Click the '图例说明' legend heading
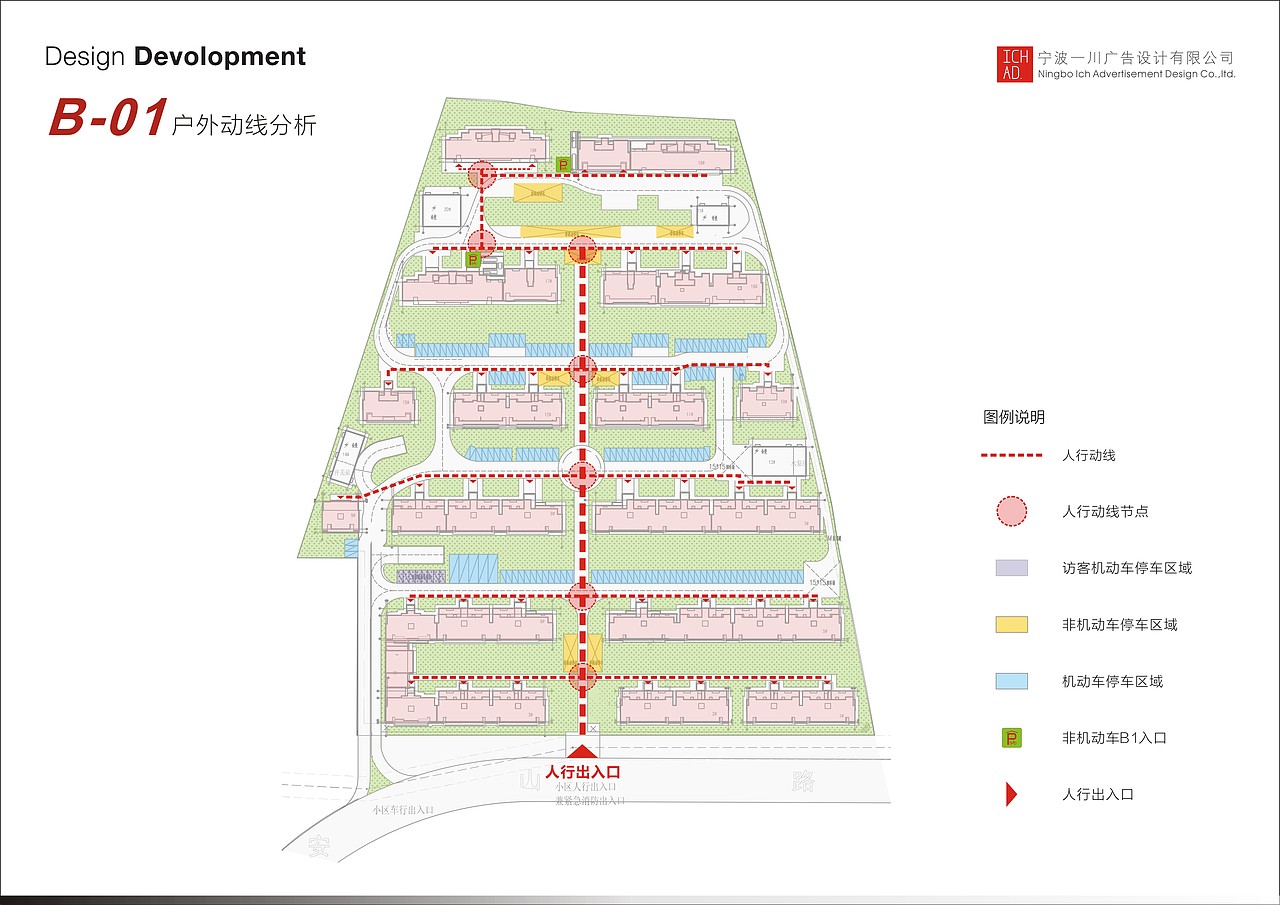The height and width of the screenshot is (905, 1280). click(x=1014, y=417)
